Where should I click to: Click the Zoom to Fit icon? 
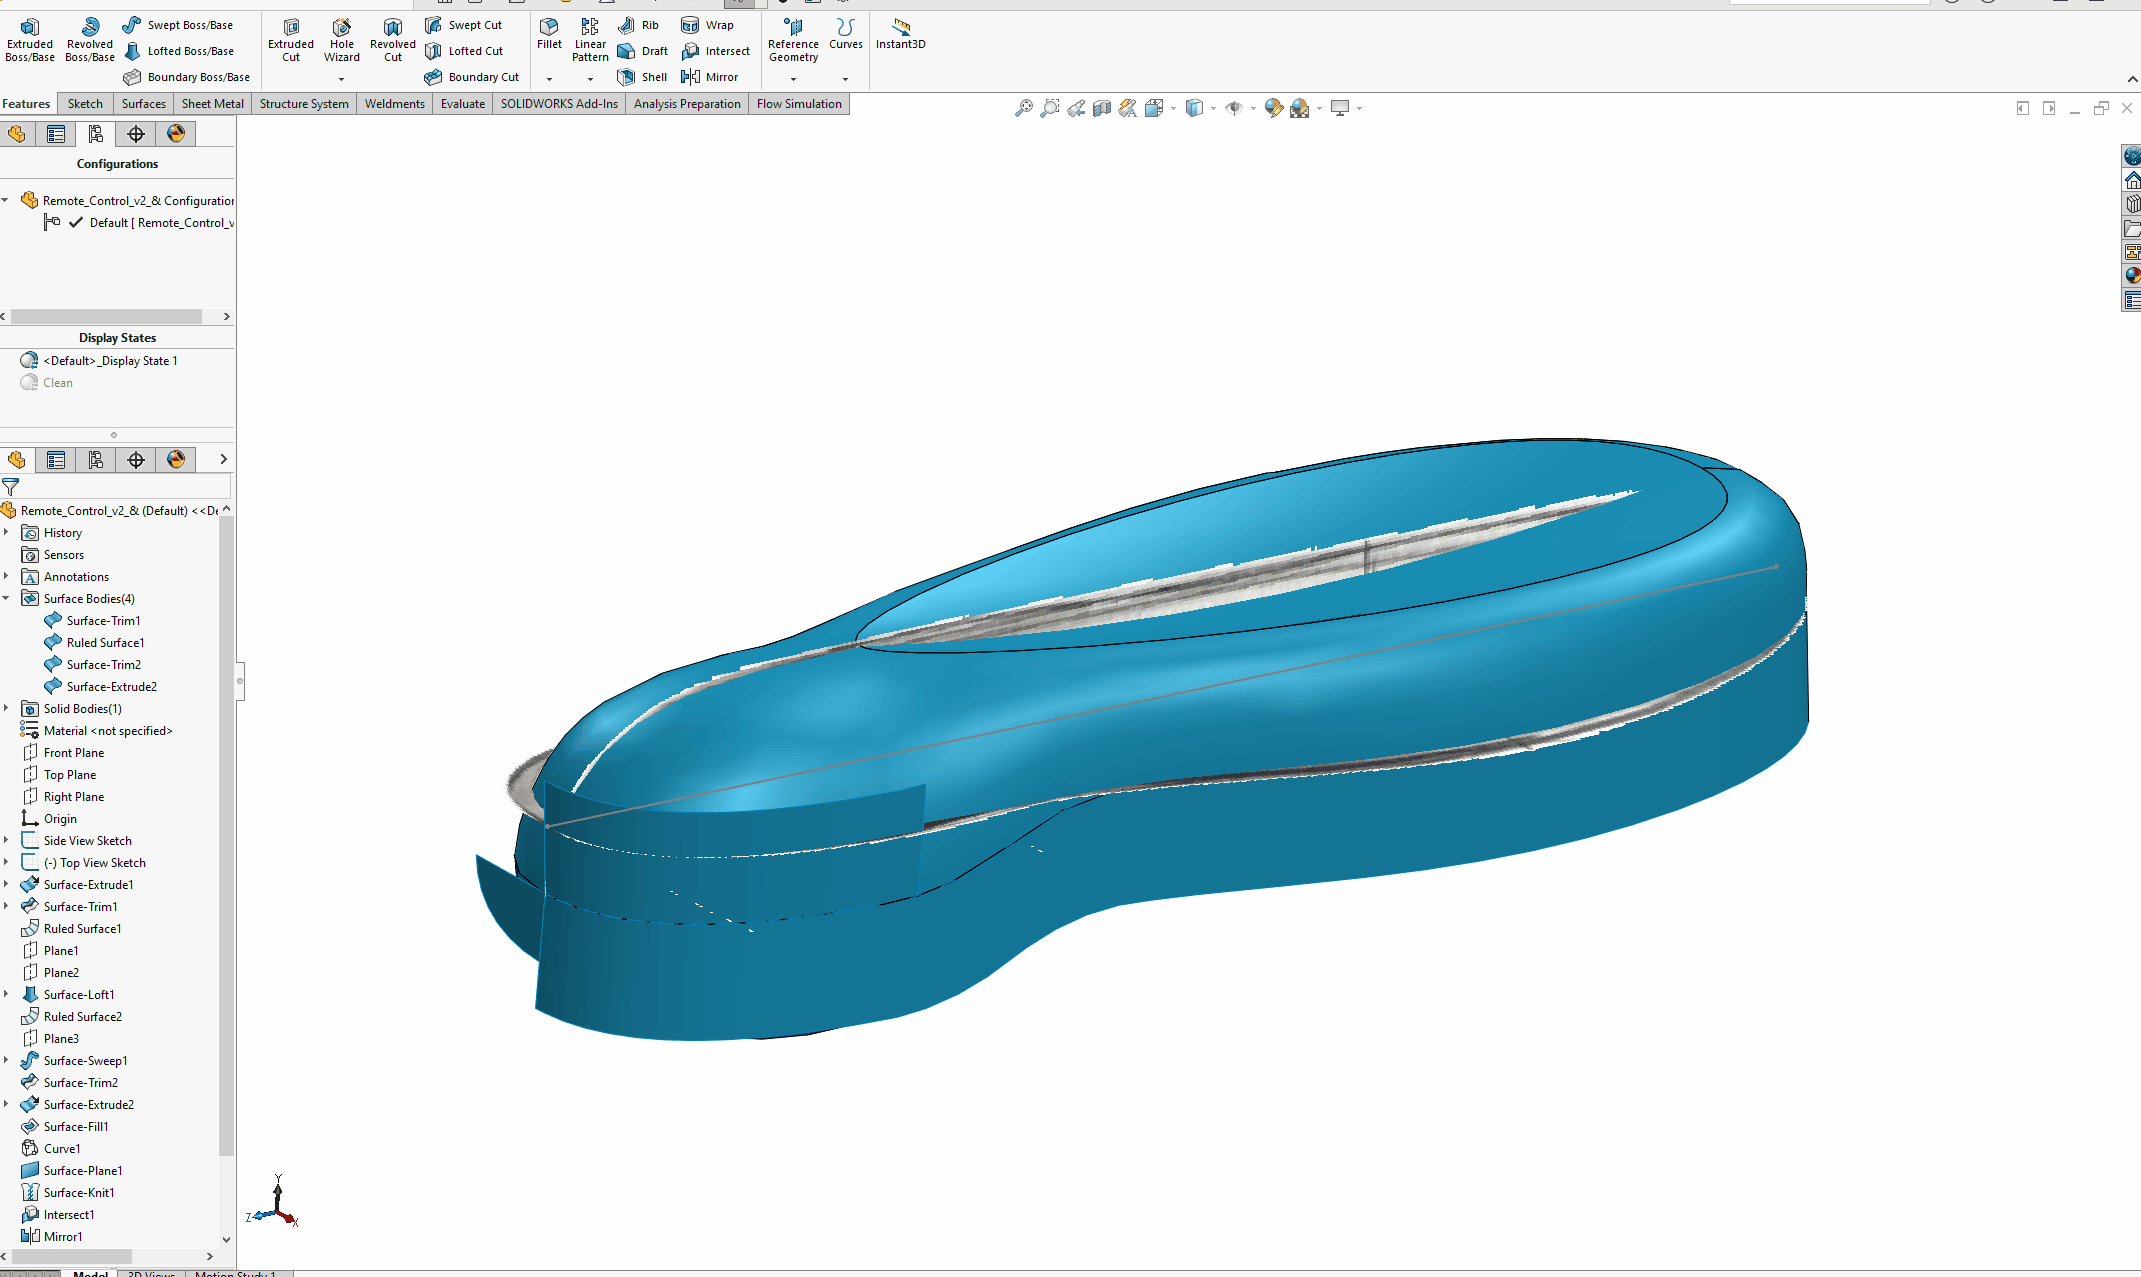(x=1023, y=108)
